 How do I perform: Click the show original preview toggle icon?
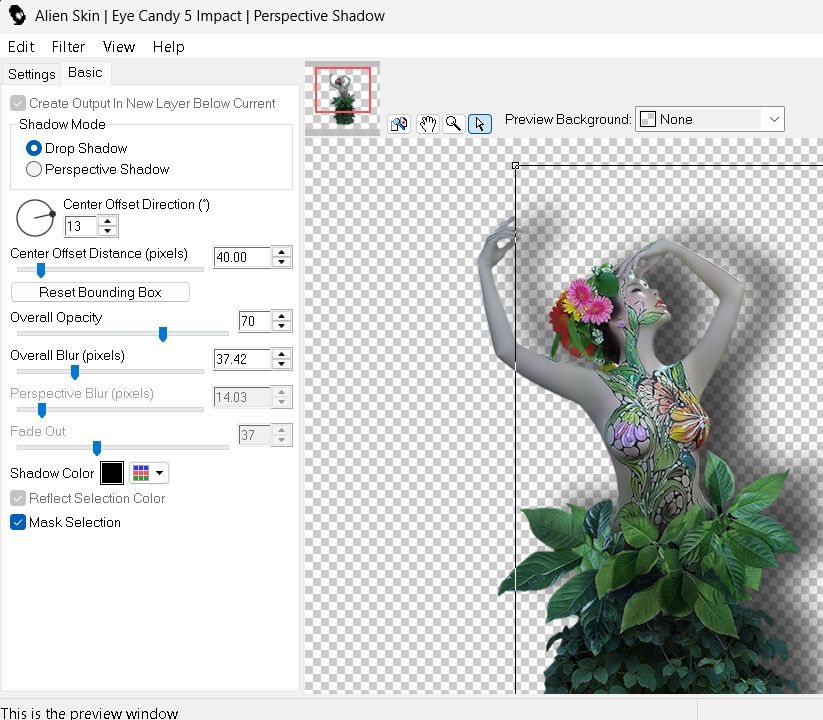(399, 124)
